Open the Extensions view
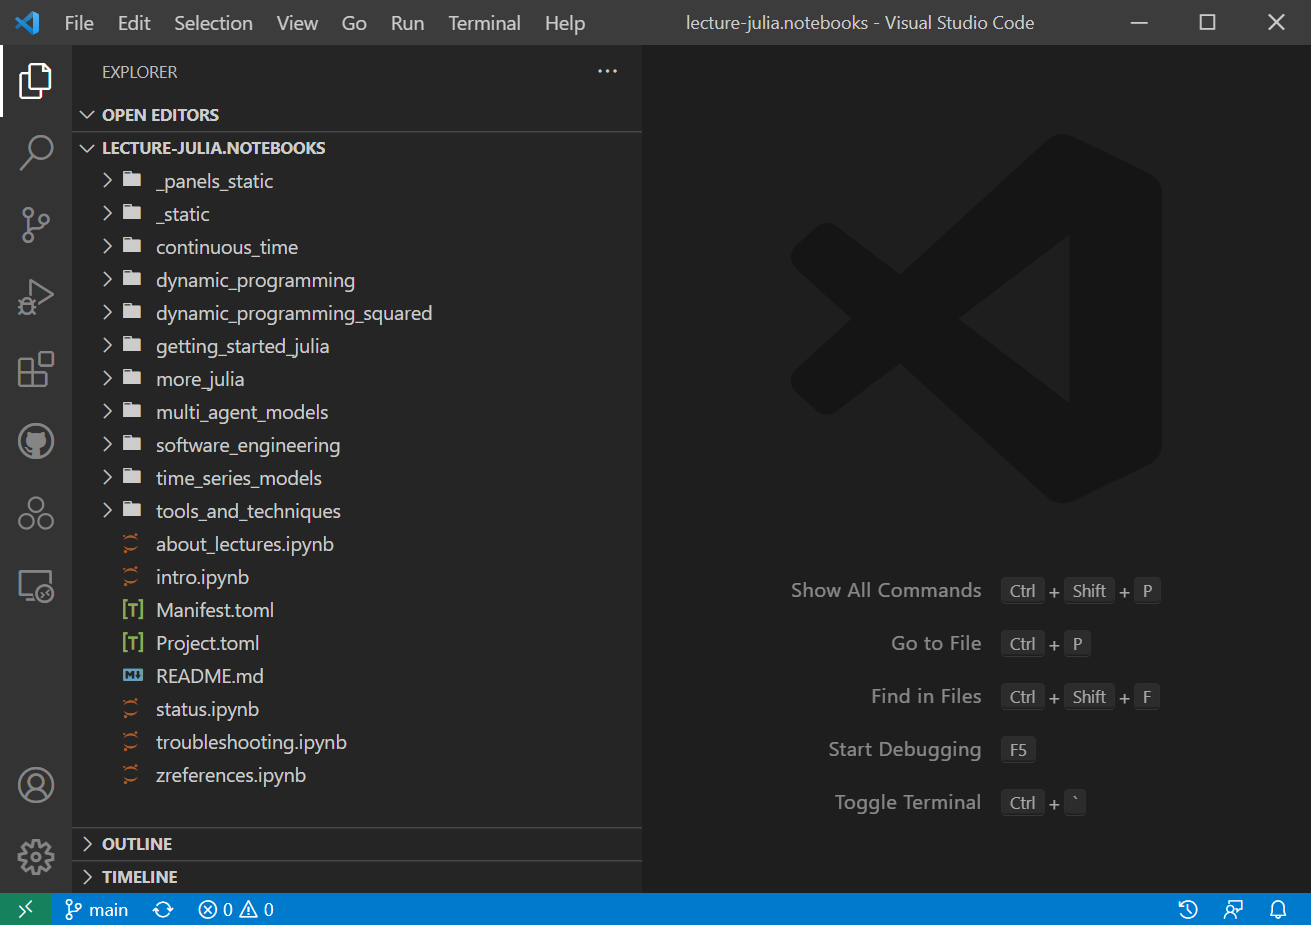 [x=36, y=369]
